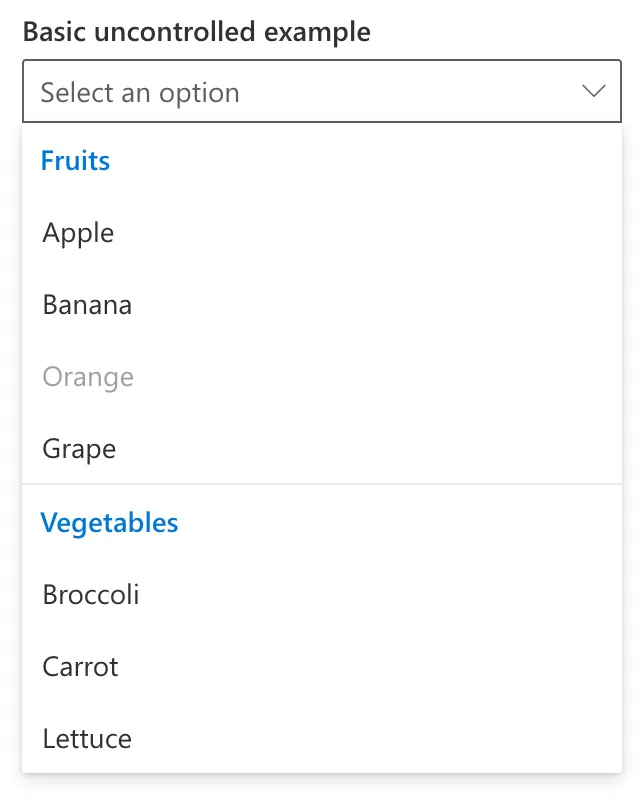This screenshot has height=800, width=644.
Task: Select Lettuce at the list bottom
Action: coord(87,739)
